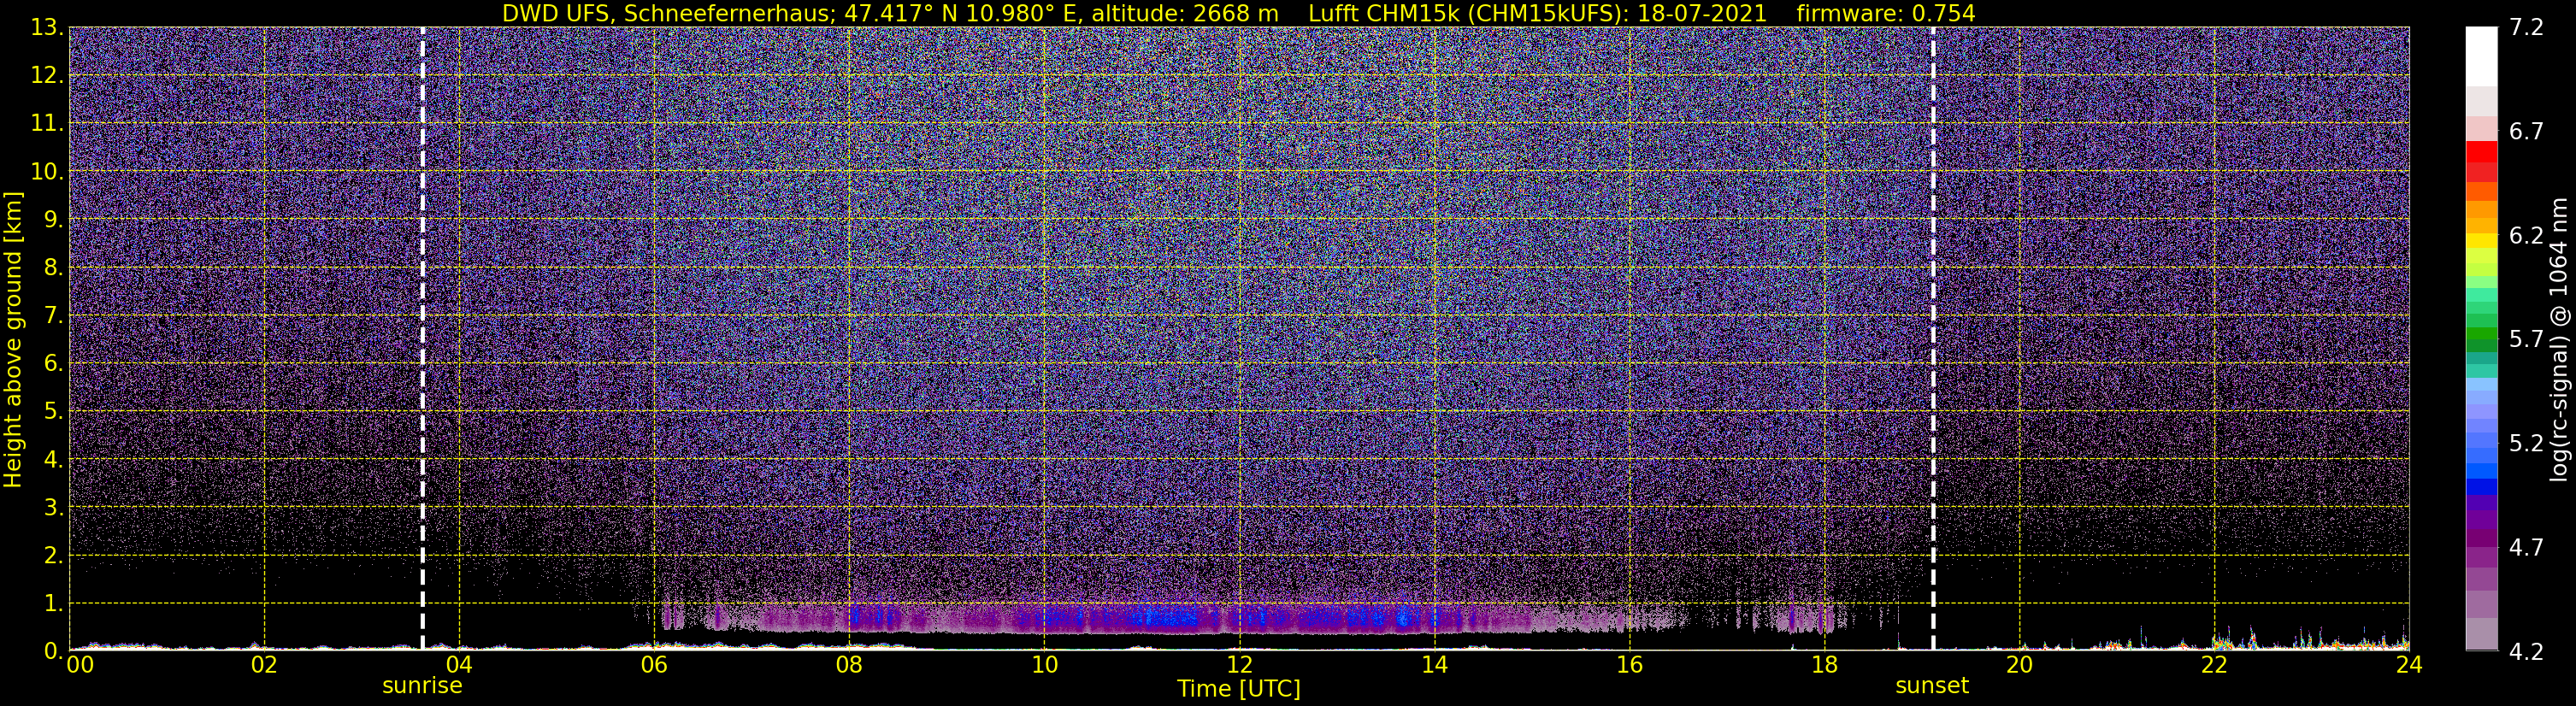Click the height axis tick '1.'
2576x706 pixels.
click(x=52, y=604)
